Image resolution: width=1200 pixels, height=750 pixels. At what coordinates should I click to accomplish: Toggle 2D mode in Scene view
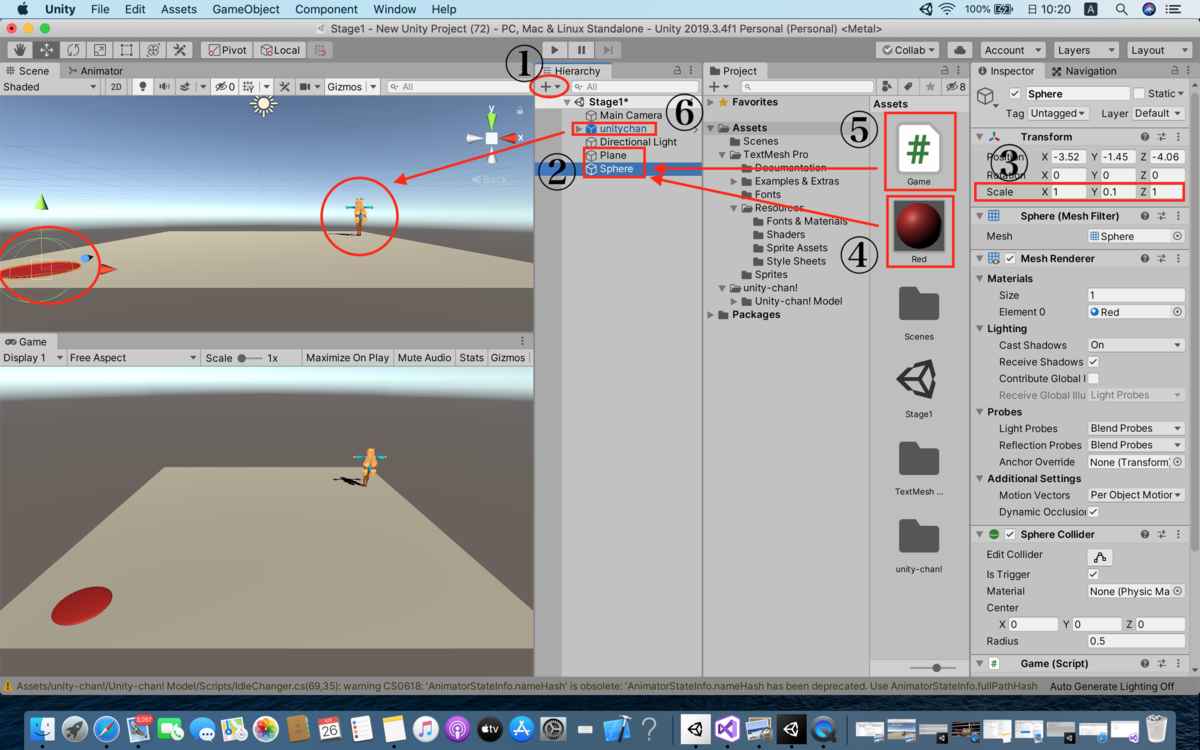116,87
